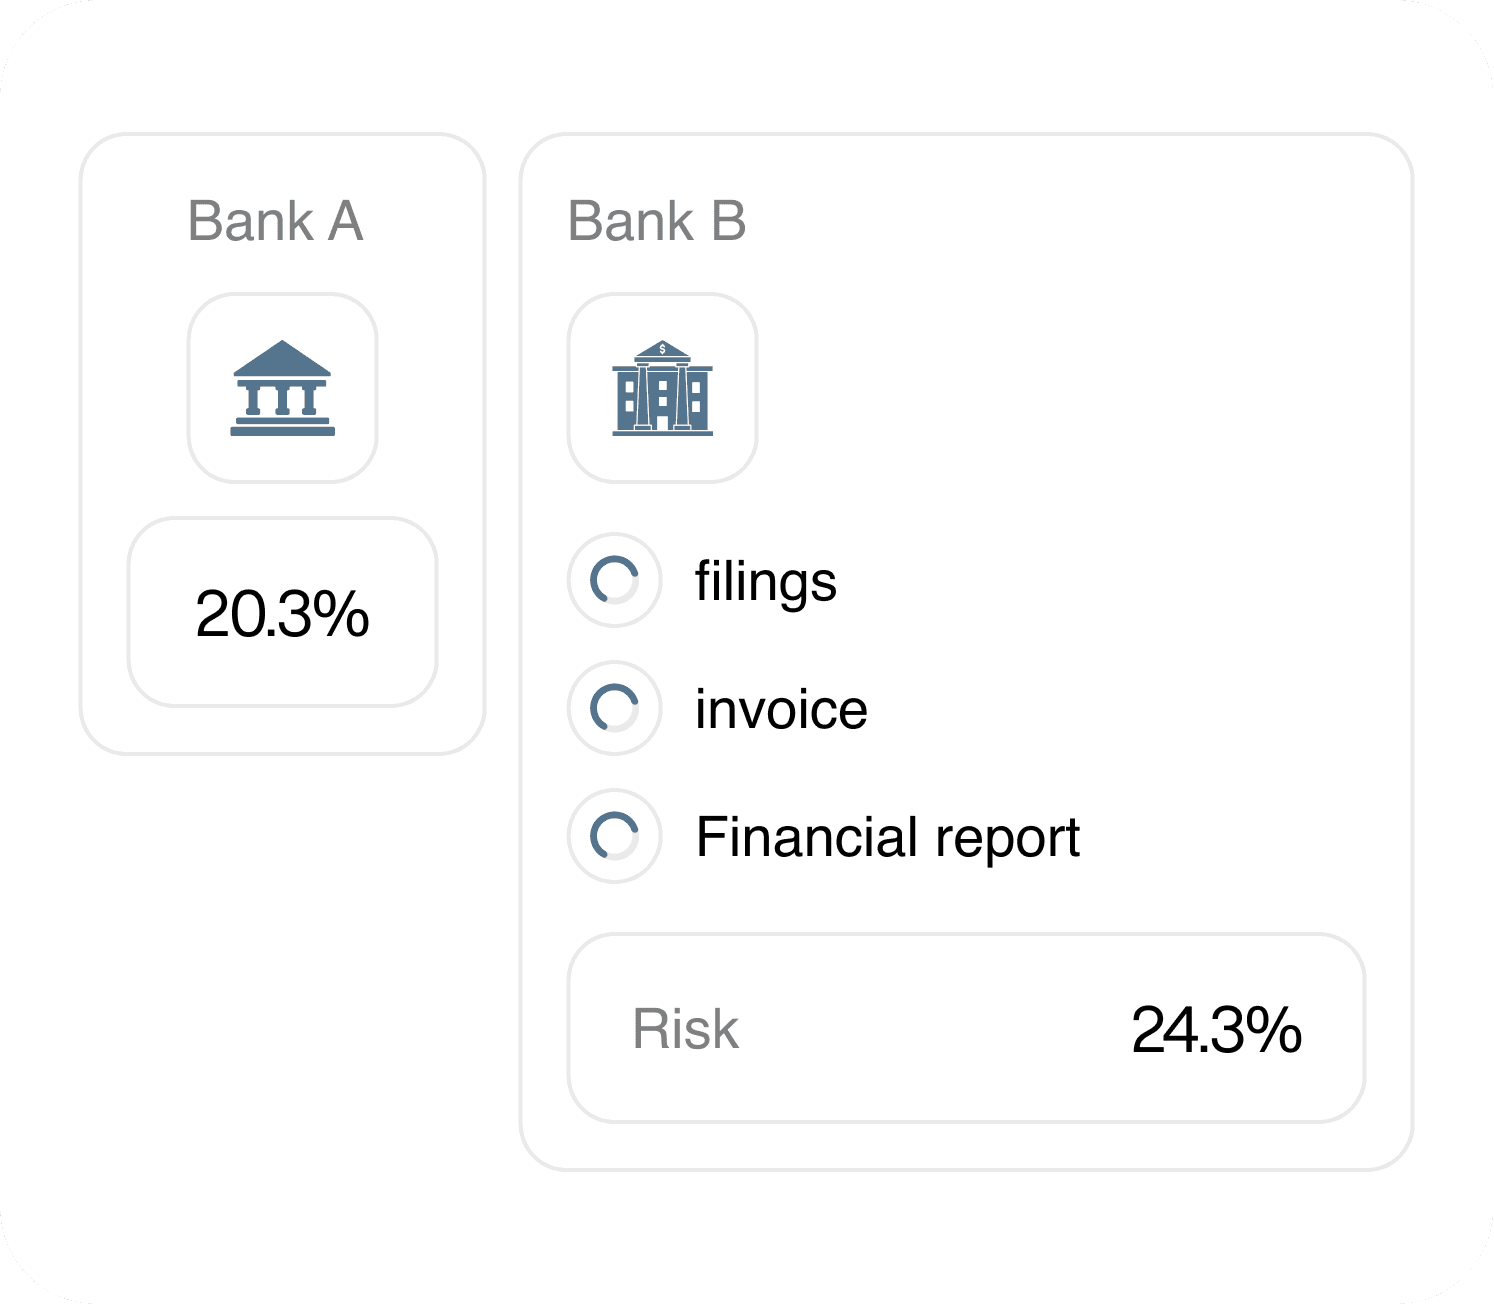Open the Financial report item
The image size is (1494, 1304).
point(888,838)
